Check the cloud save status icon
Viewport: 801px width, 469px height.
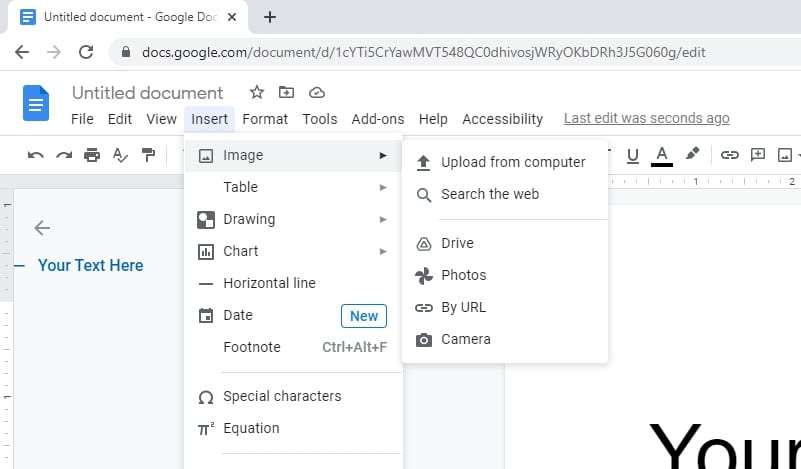317,92
